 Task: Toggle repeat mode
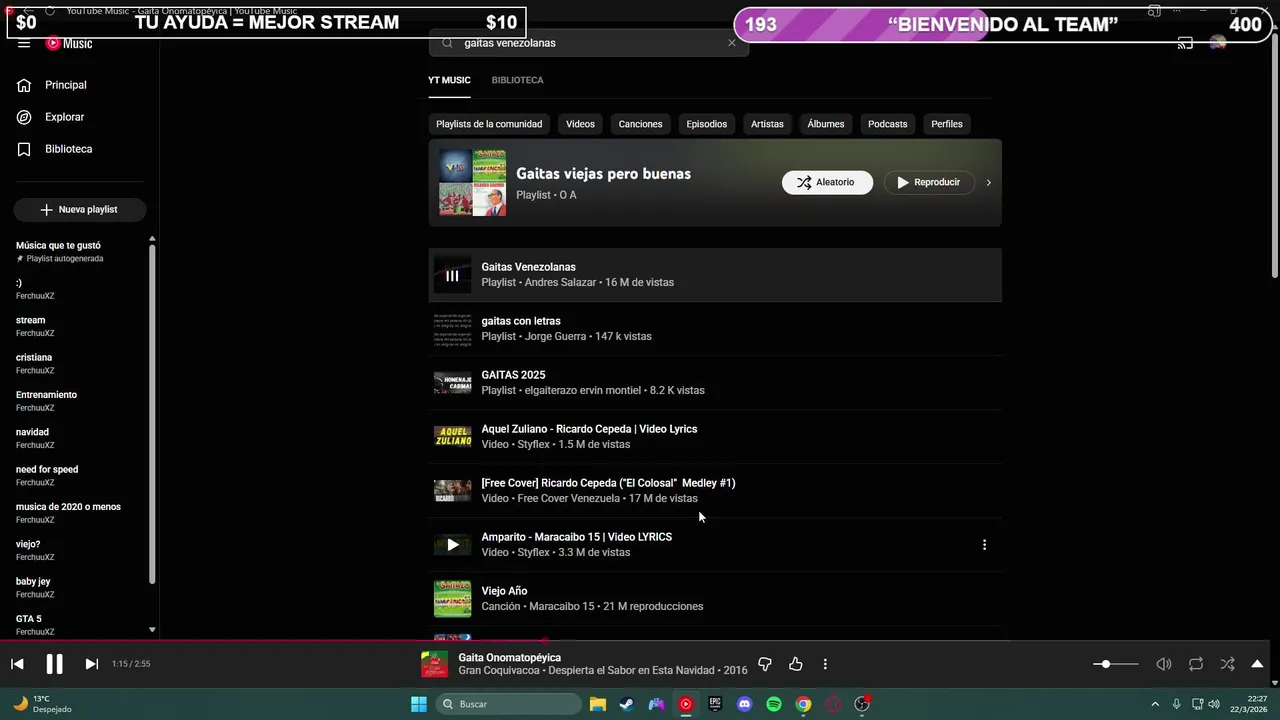tap(1196, 664)
